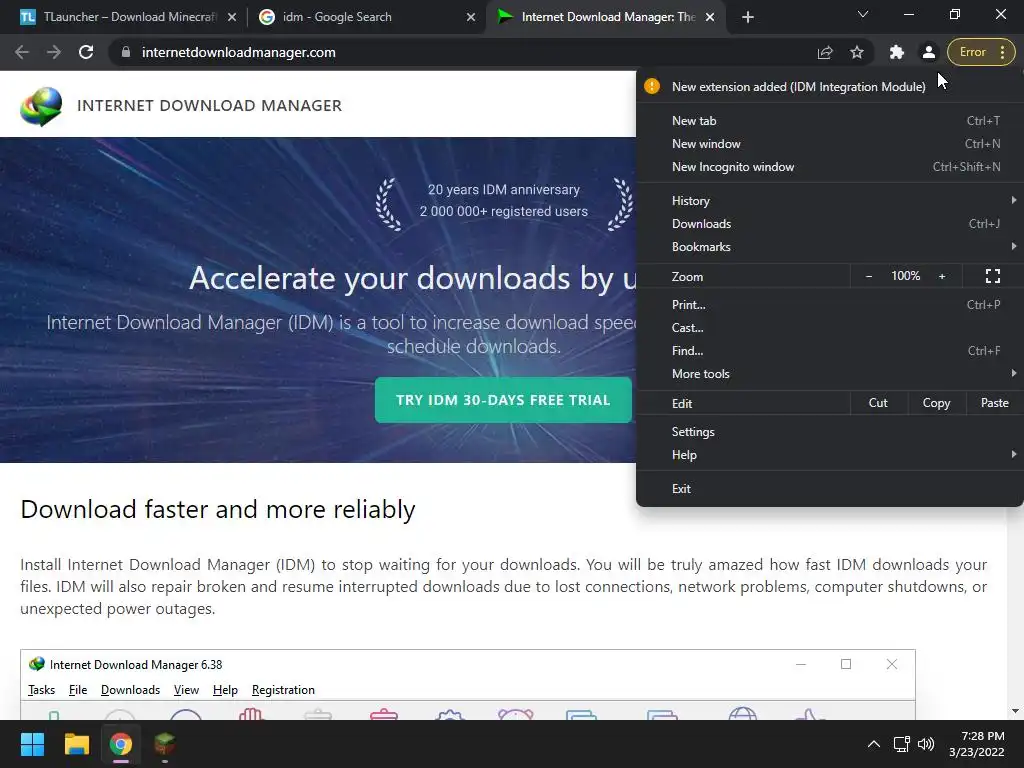Click the page scrollbar down arrow
Viewport: 1024px width, 768px height.
click(x=1015, y=711)
